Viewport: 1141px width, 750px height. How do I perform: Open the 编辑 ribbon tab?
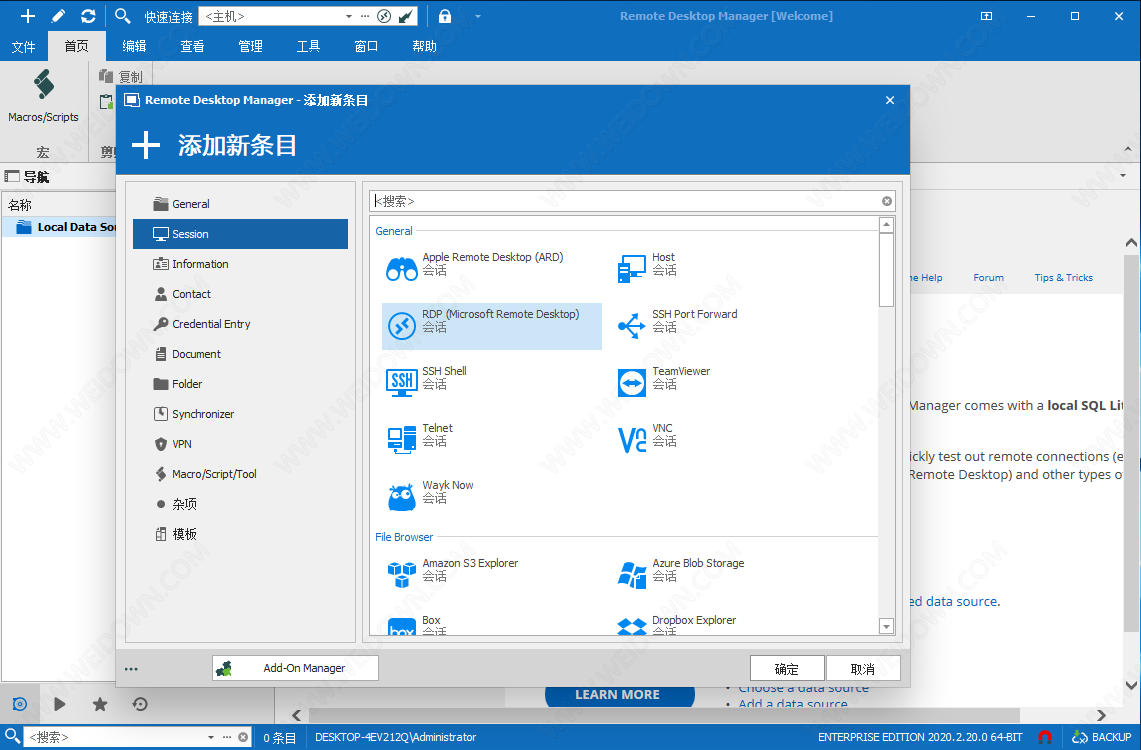click(x=134, y=46)
